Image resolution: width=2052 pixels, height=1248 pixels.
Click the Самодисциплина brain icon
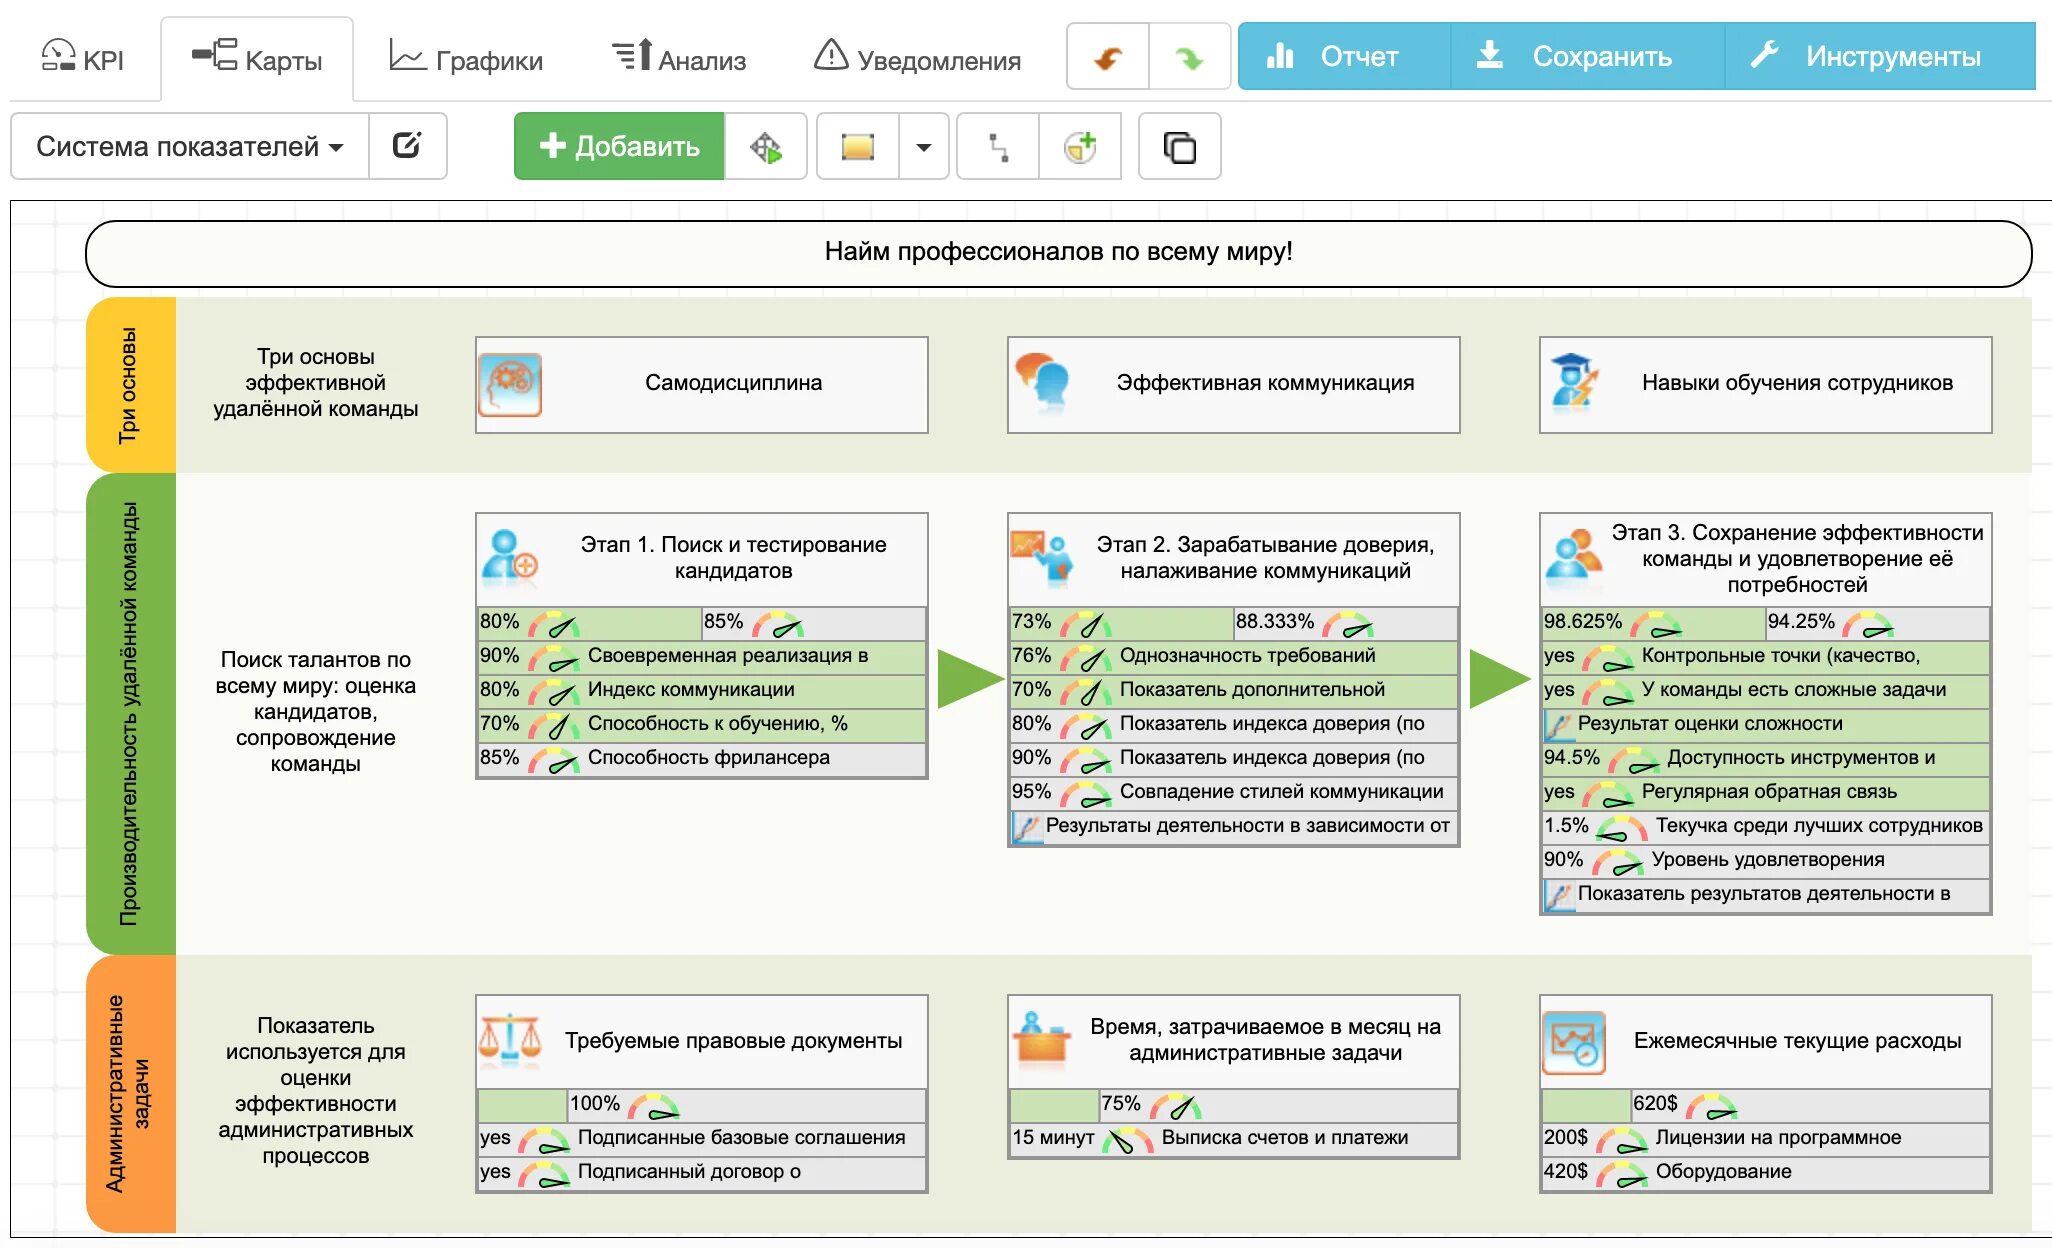point(510,384)
